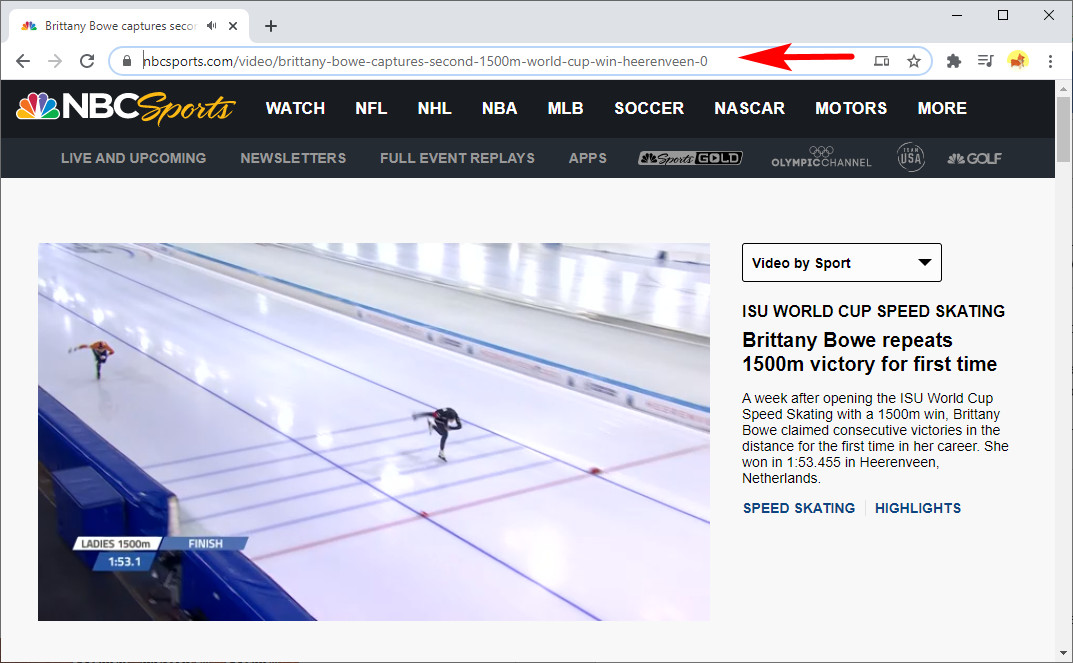
Task: Click the Team USA circular logo
Action: coord(910,158)
